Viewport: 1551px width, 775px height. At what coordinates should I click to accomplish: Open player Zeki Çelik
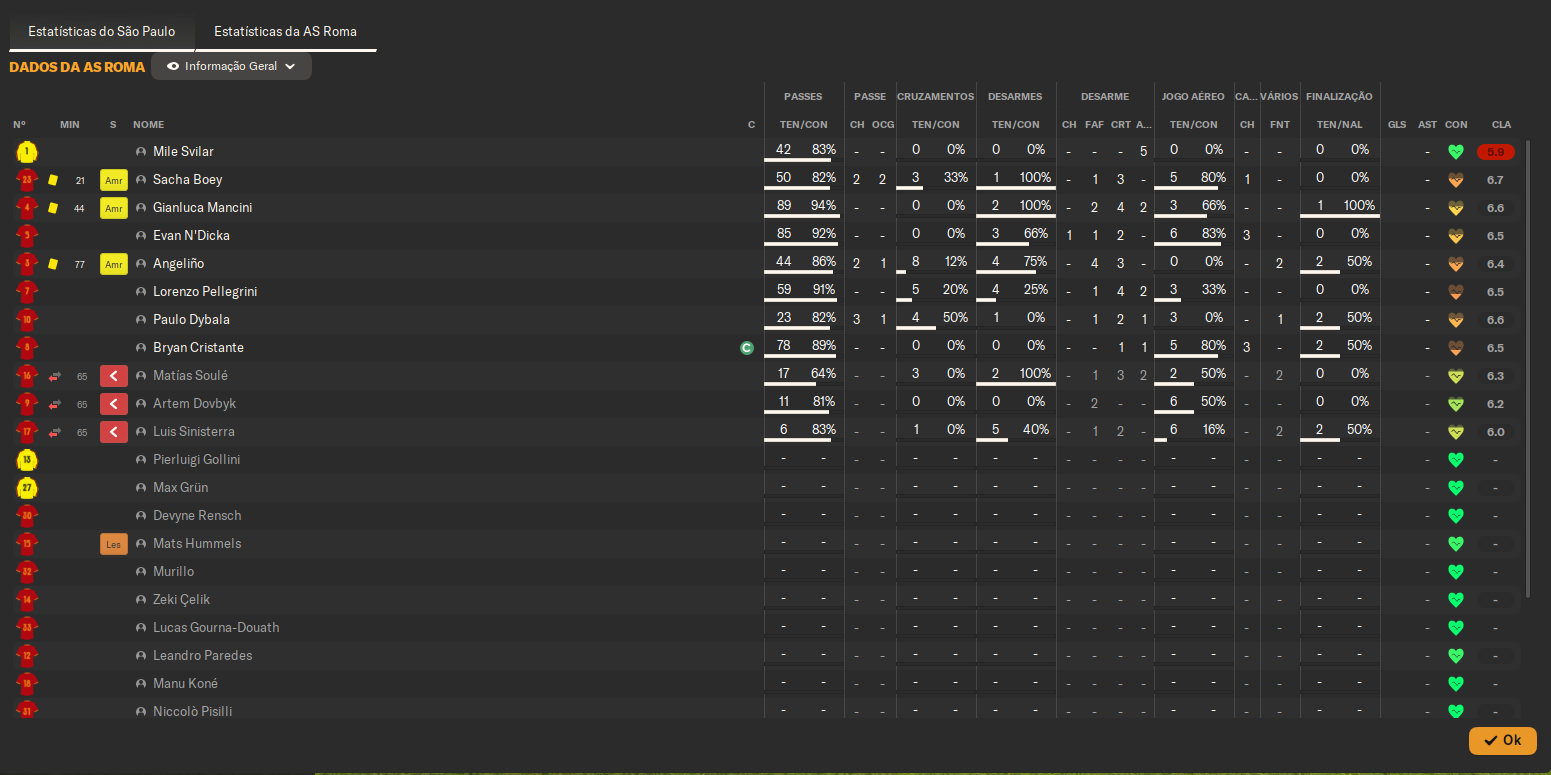point(181,600)
